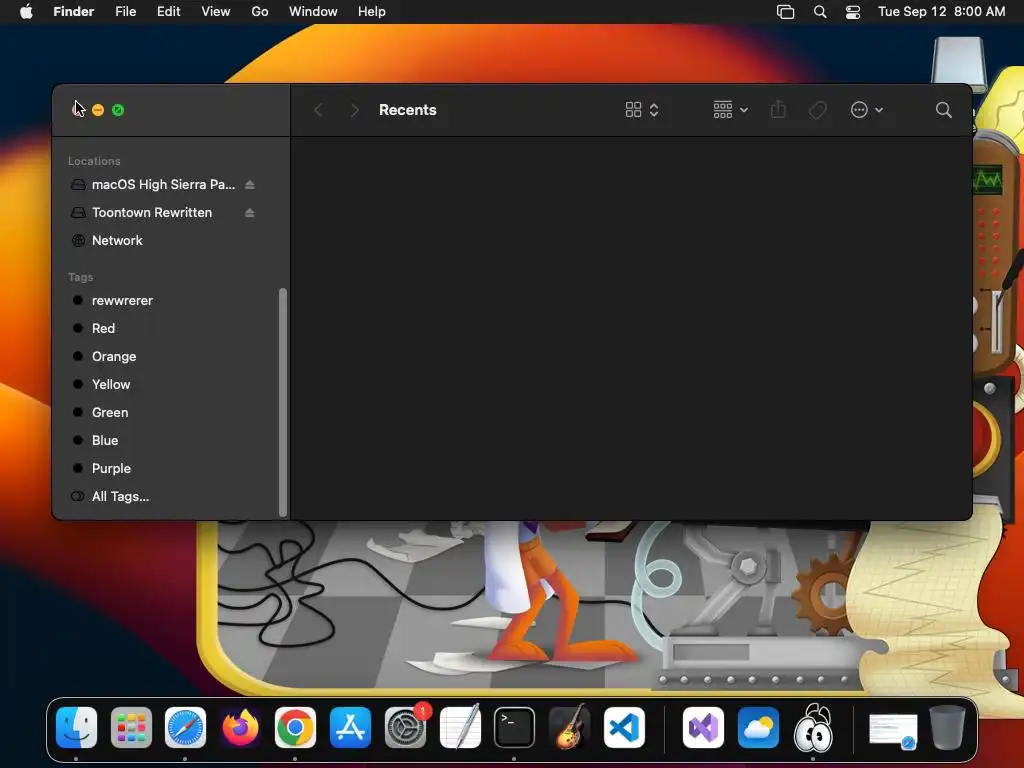Viewport: 1024px width, 768px height.
Task: Select the Orange tag
Action: click(x=163, y=357)
